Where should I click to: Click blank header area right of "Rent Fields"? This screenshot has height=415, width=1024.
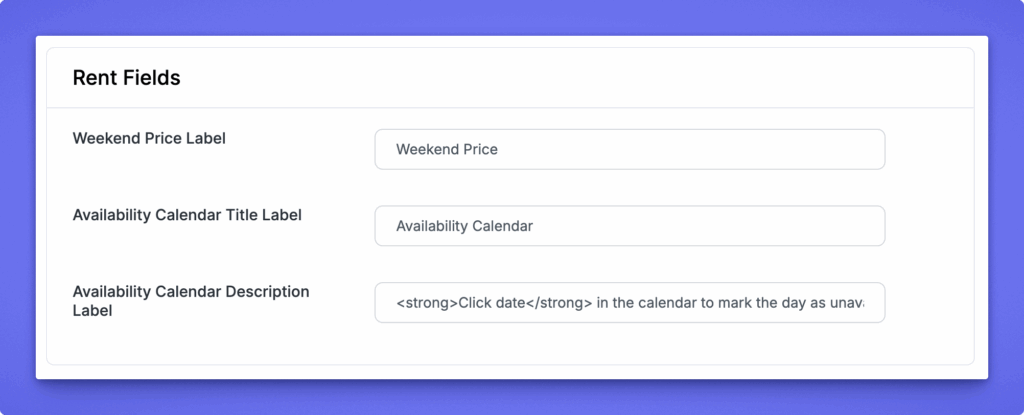click(x=600, y=78)
